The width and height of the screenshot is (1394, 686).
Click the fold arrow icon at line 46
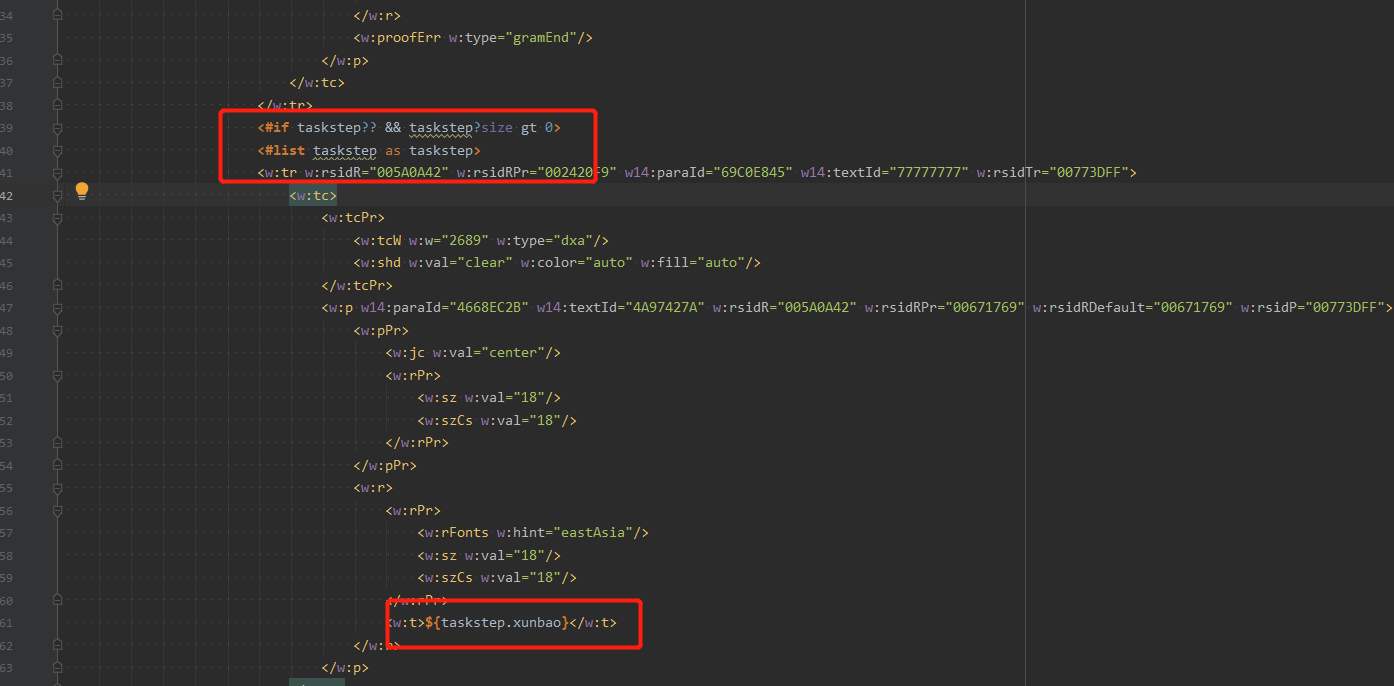[x=57, y=285]
